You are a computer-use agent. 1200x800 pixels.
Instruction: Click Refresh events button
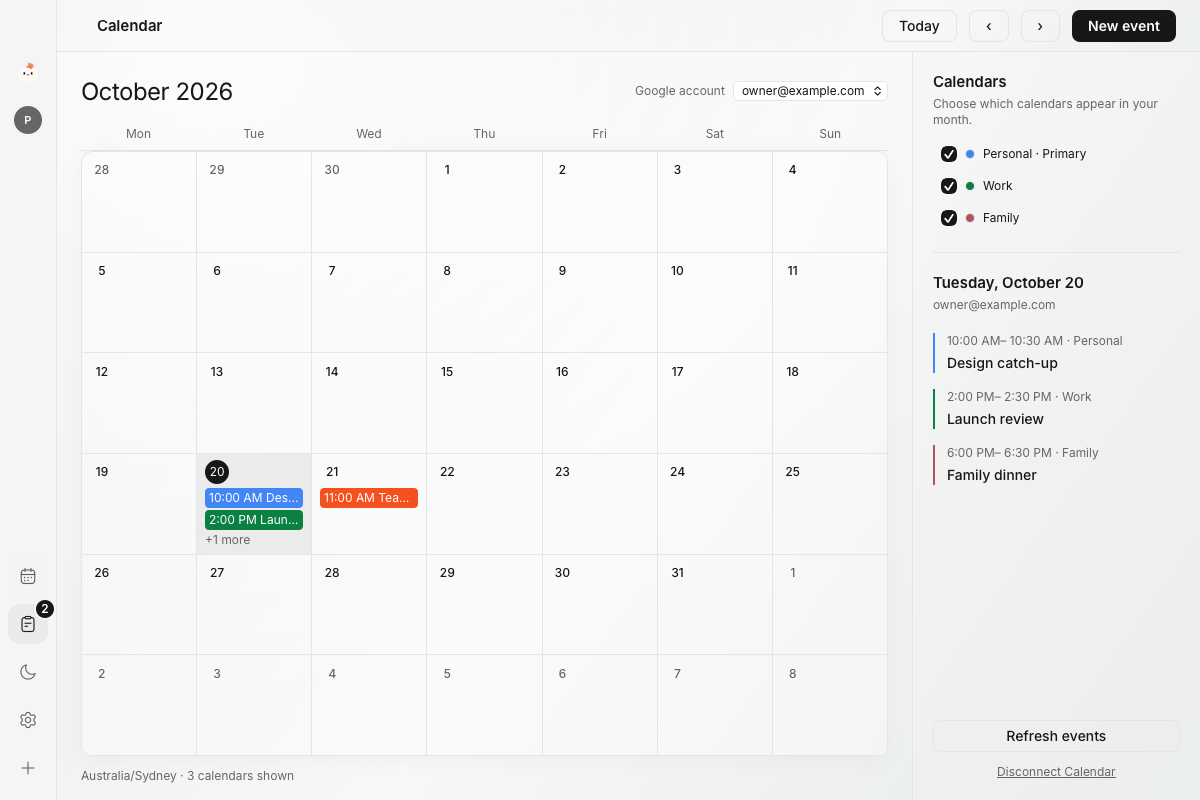[1056, 736]
